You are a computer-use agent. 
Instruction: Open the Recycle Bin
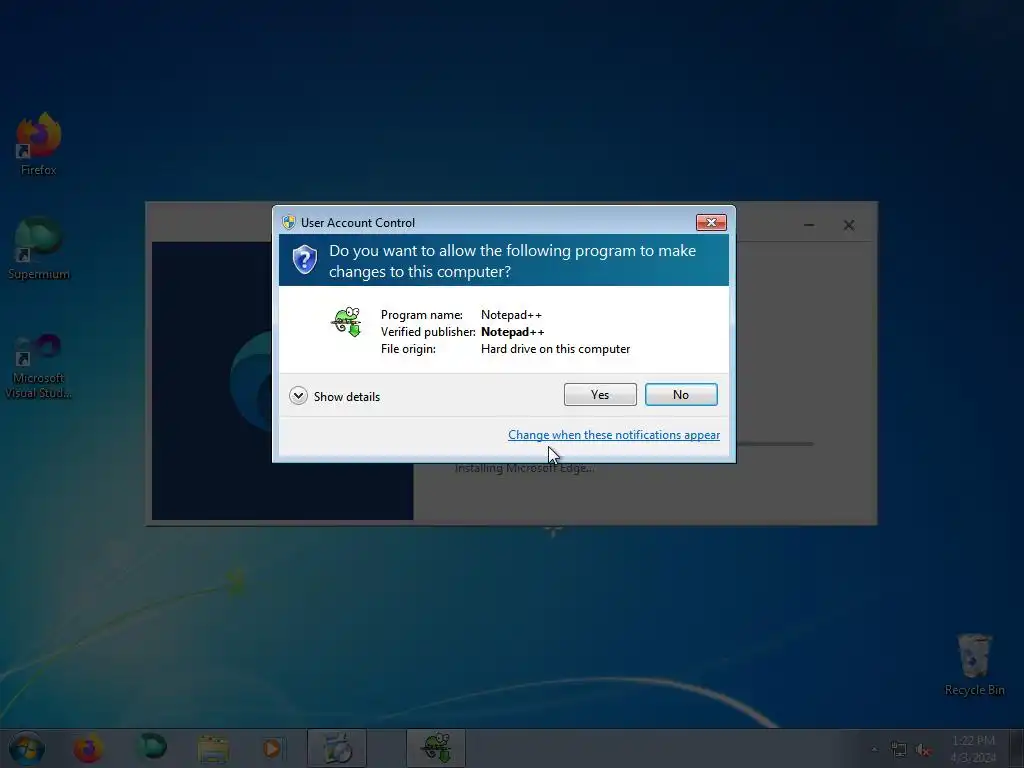[974, 664]
